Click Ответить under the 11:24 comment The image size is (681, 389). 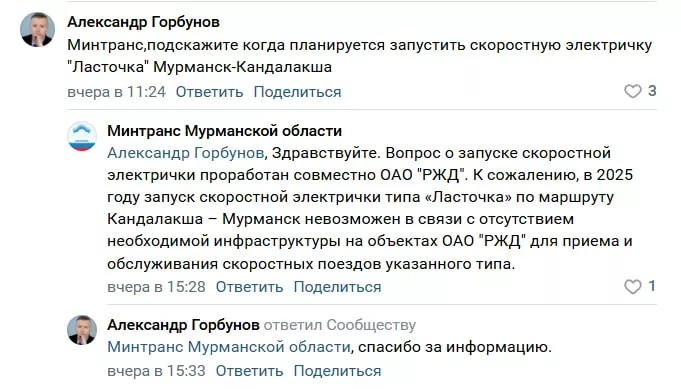pos(209,92)
